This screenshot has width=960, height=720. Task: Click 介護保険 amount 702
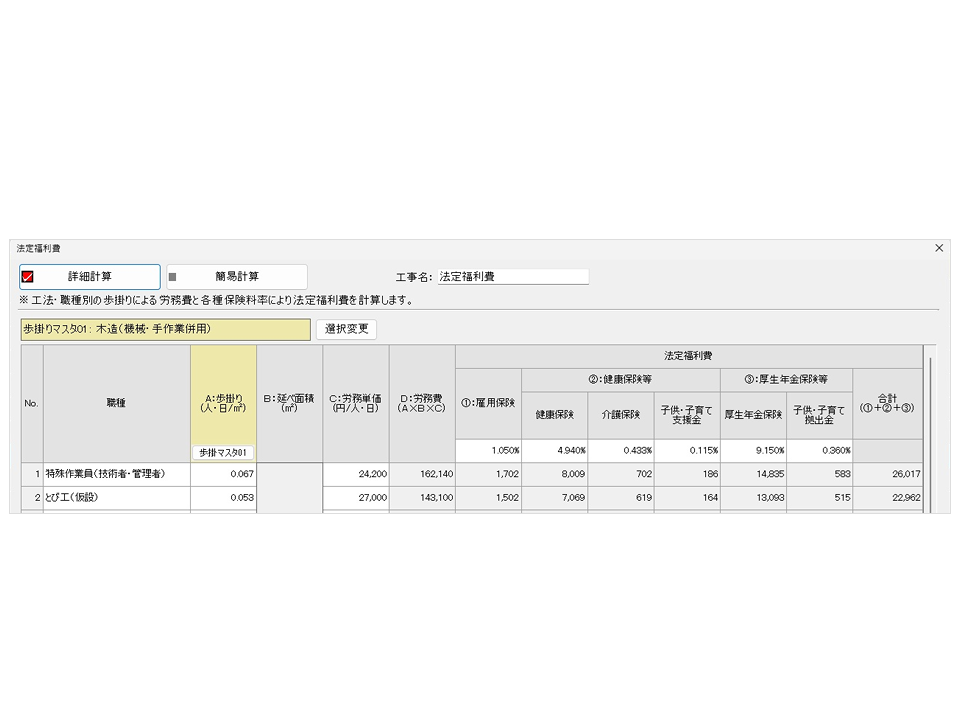tap(621, 474)
